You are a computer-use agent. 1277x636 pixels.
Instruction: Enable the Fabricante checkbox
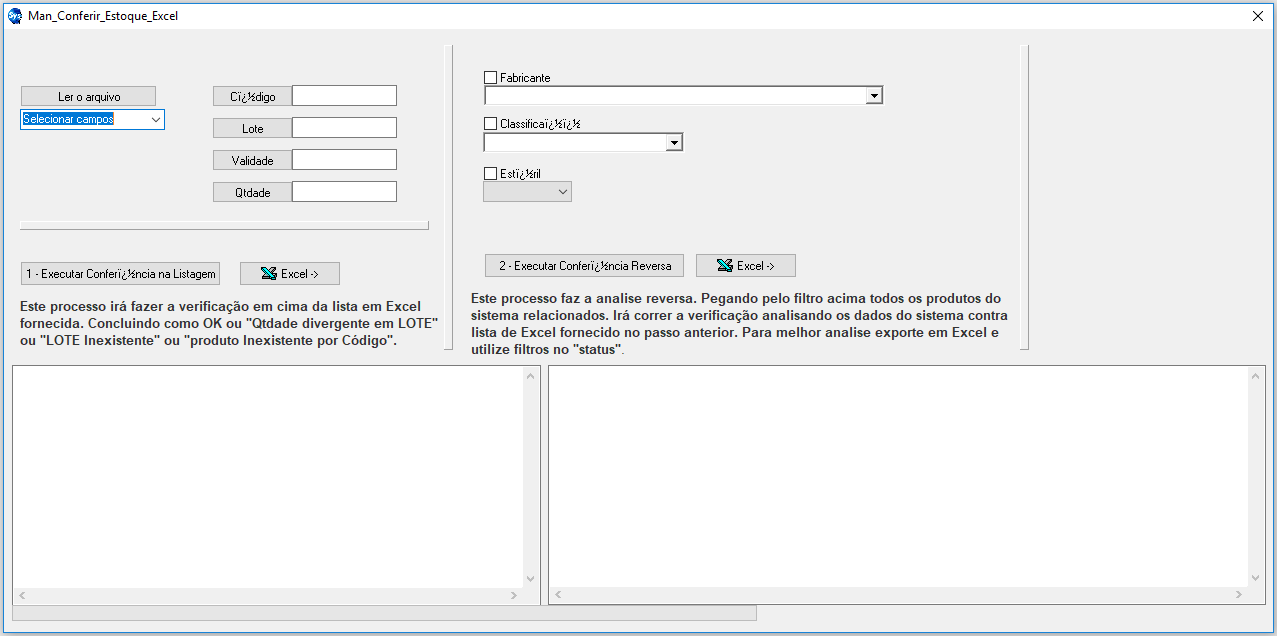click(490, 78)
